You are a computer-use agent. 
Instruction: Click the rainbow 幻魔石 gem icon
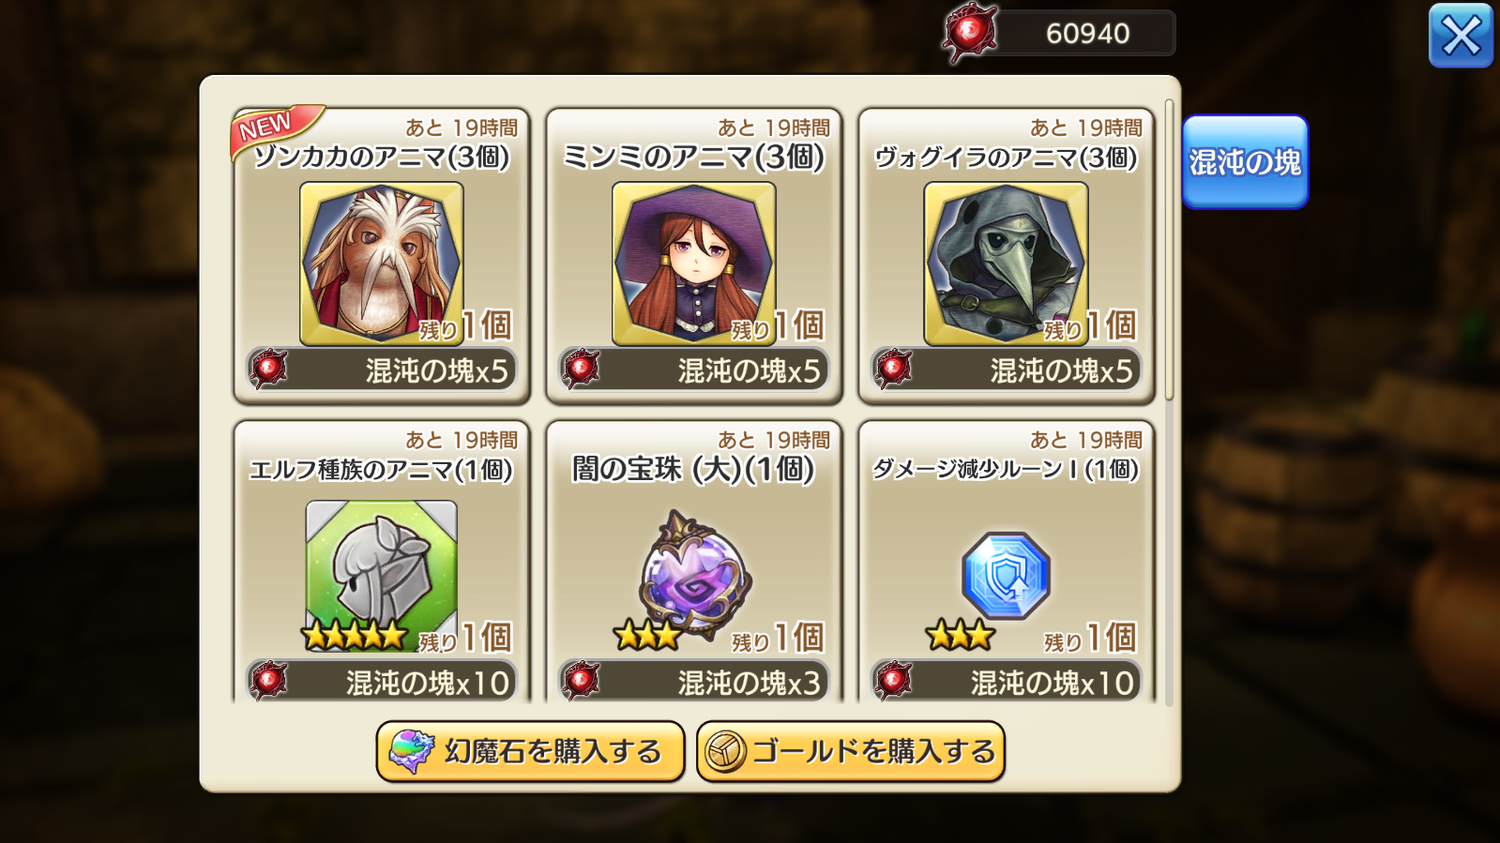[410, 752]
